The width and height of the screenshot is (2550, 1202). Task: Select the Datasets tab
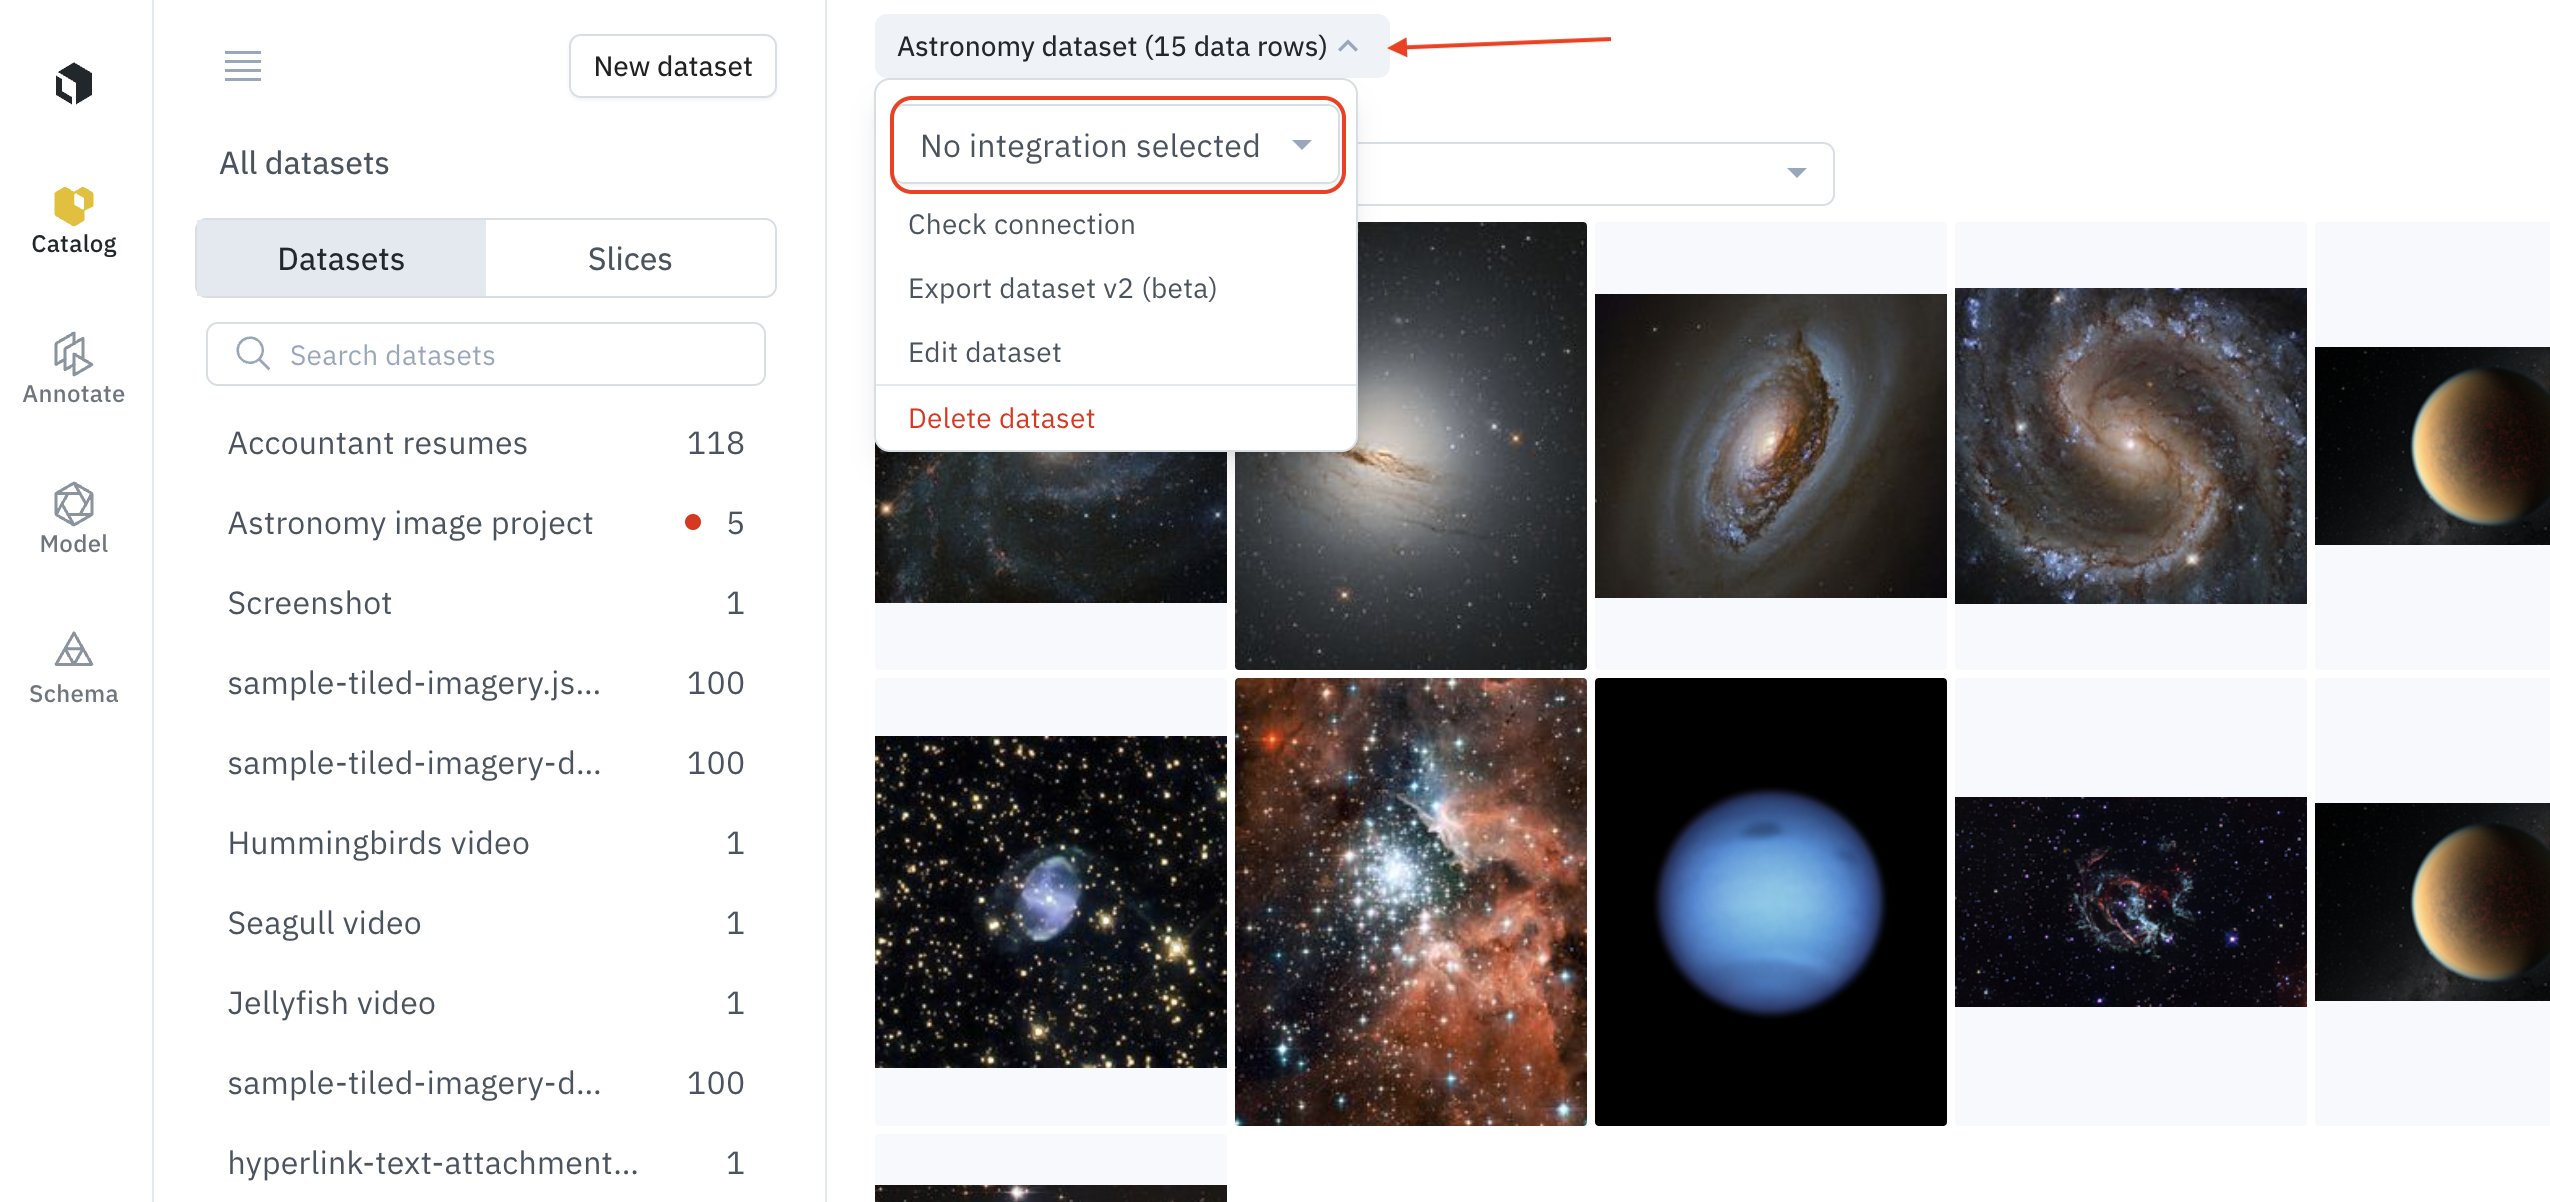click(x=341, y=259)
